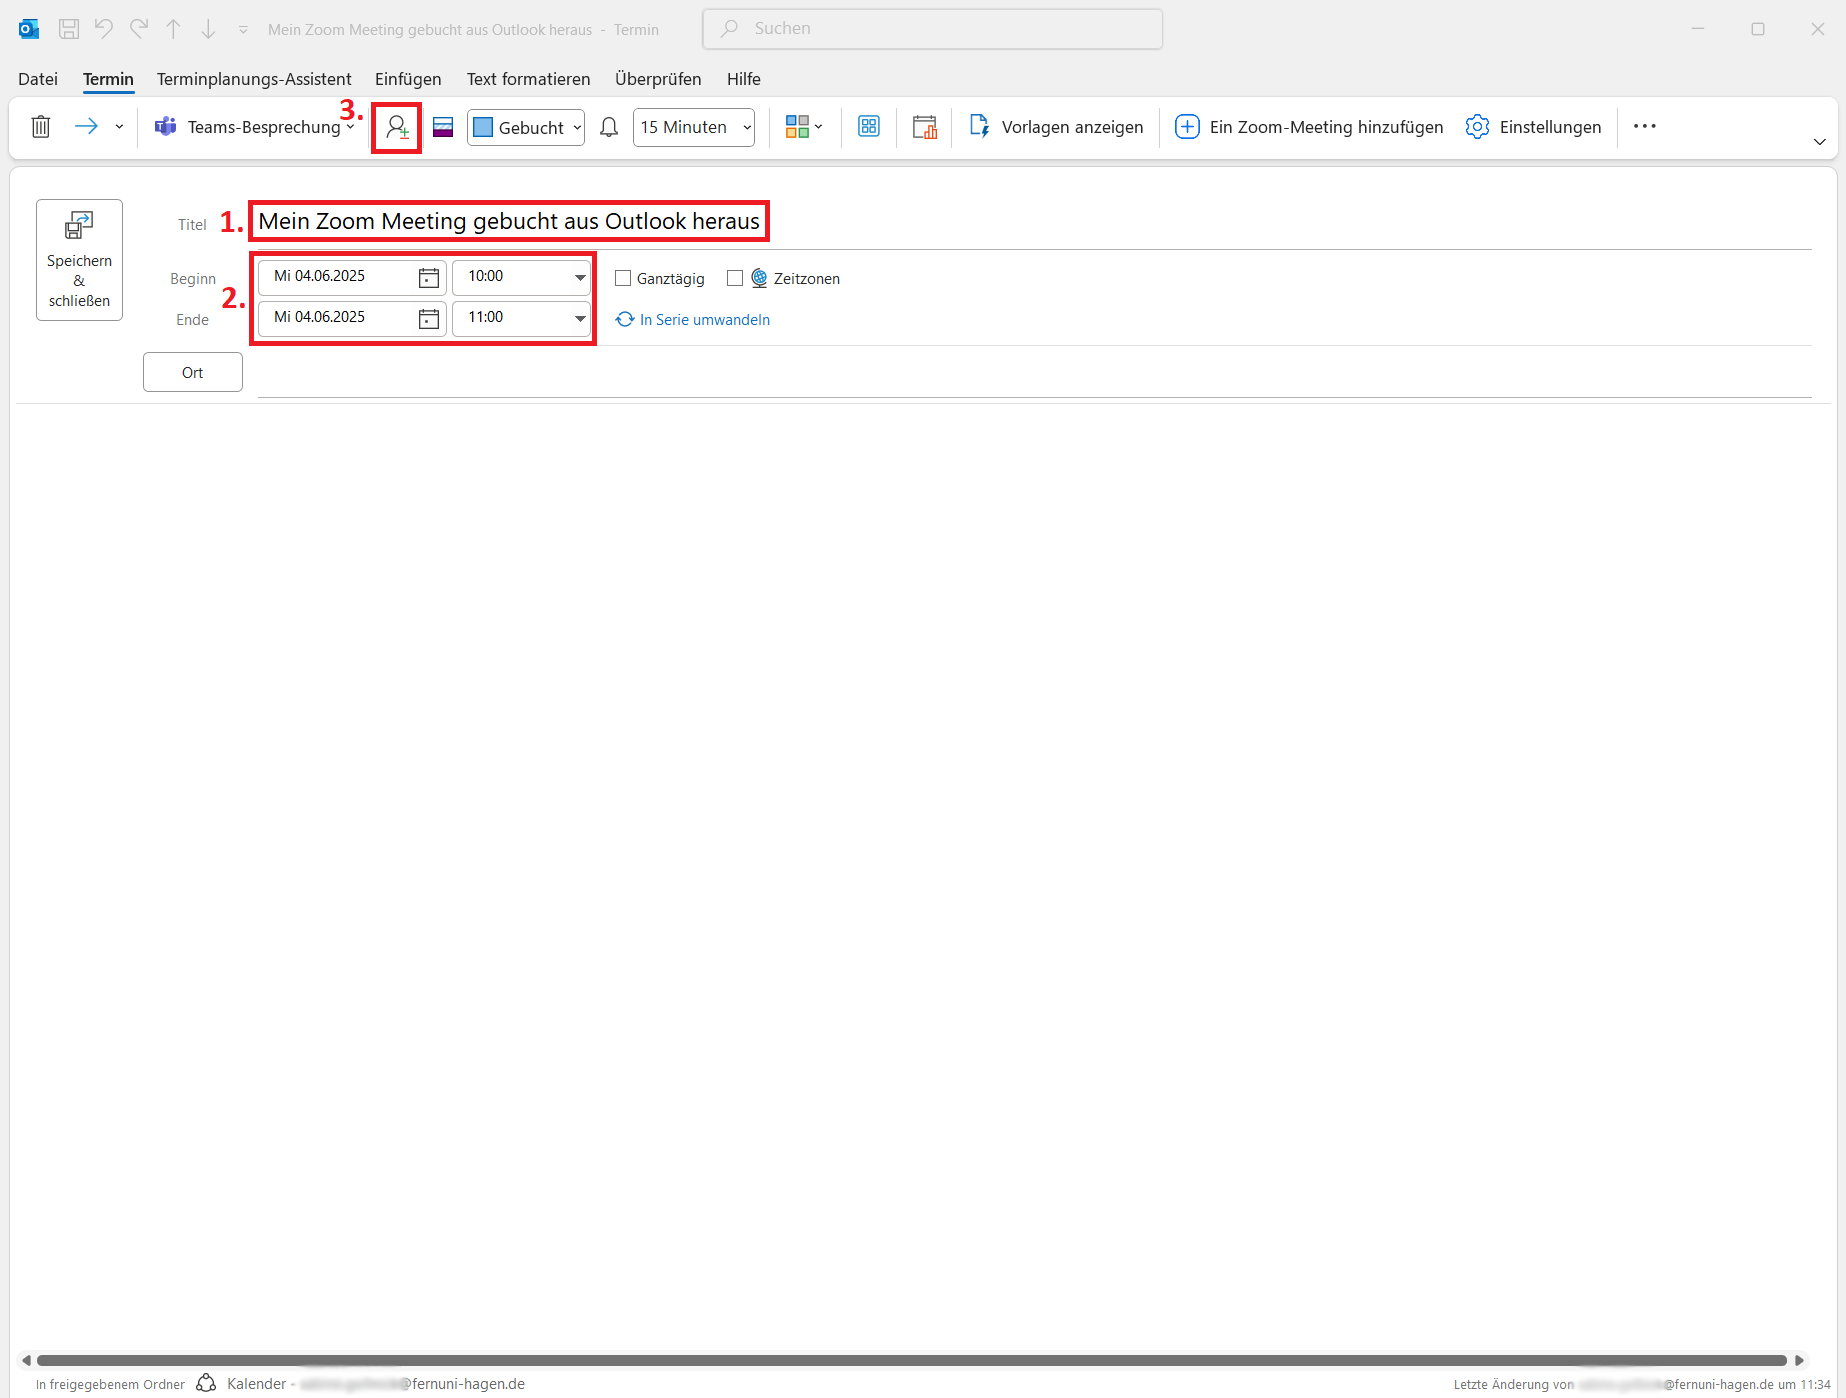Expand Teams-Besprechung dropdown arrow

pyautogui.click(x=350, y=127)
